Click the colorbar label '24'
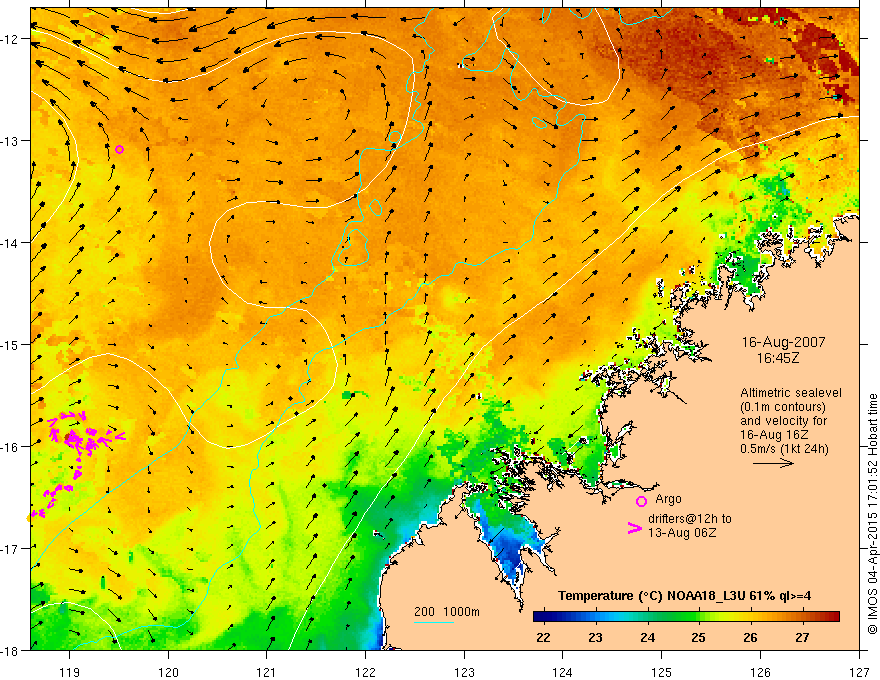Image resolution: width=880 pixels, height=680 pixels. pos(647,637)
